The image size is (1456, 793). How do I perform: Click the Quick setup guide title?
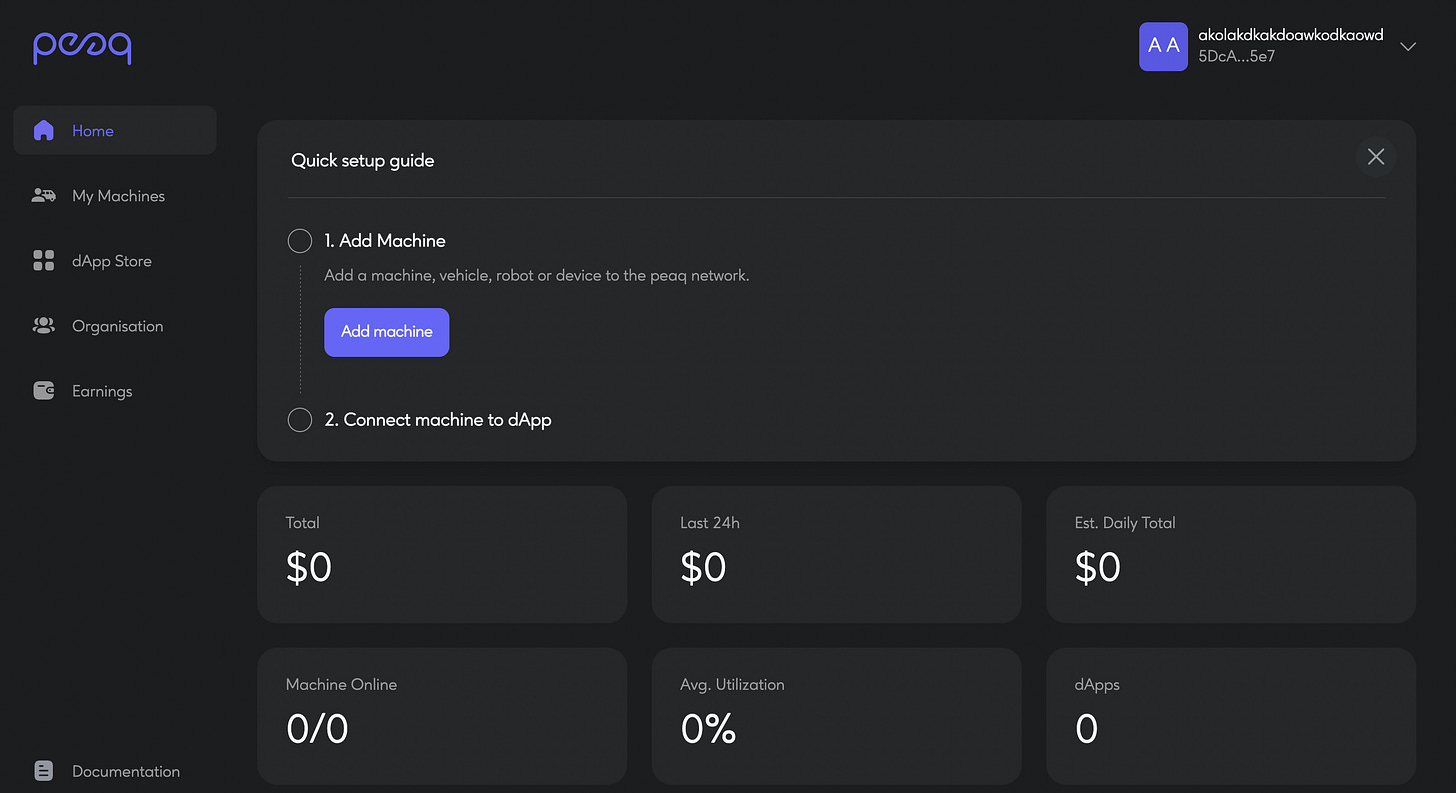coord(363,160)
